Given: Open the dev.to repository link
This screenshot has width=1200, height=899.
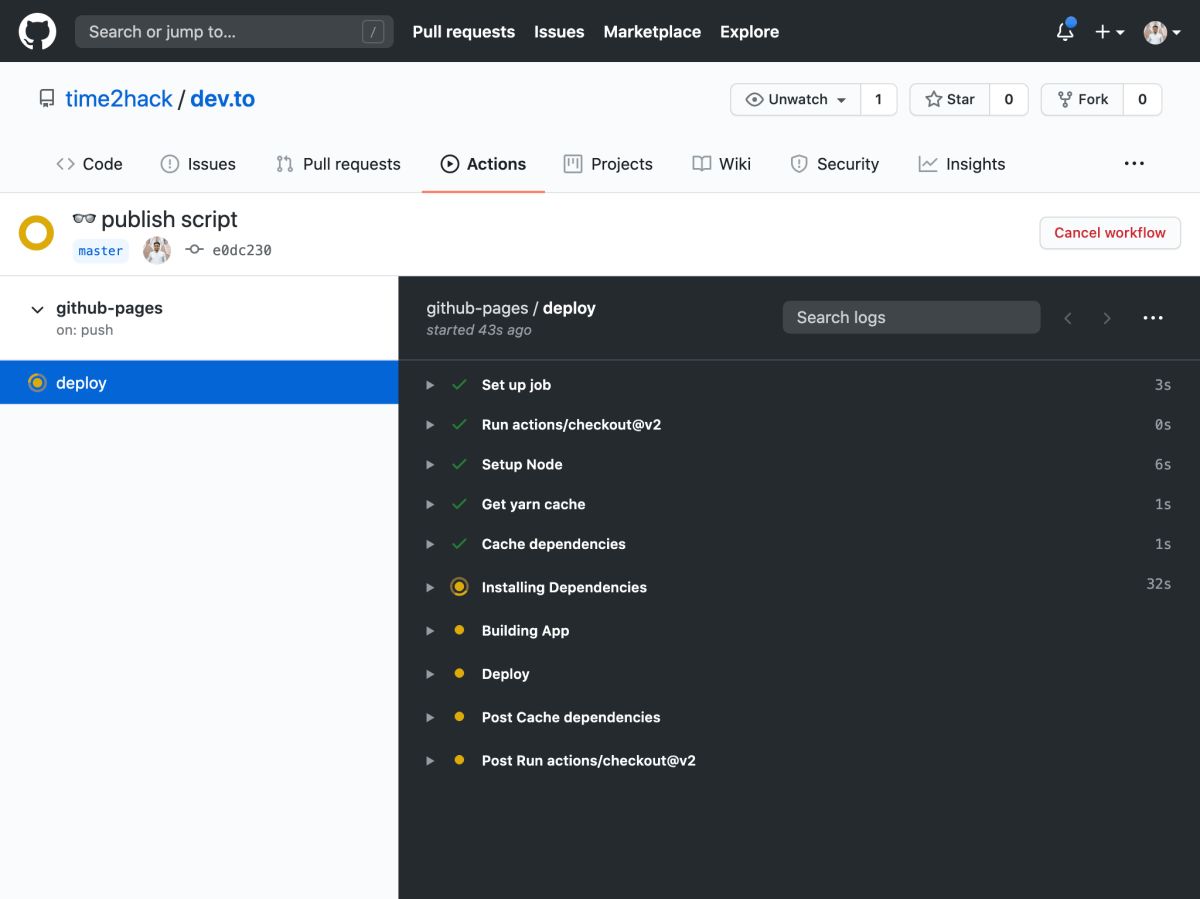Looking at the screenshot, I should [x=222, y=99].
